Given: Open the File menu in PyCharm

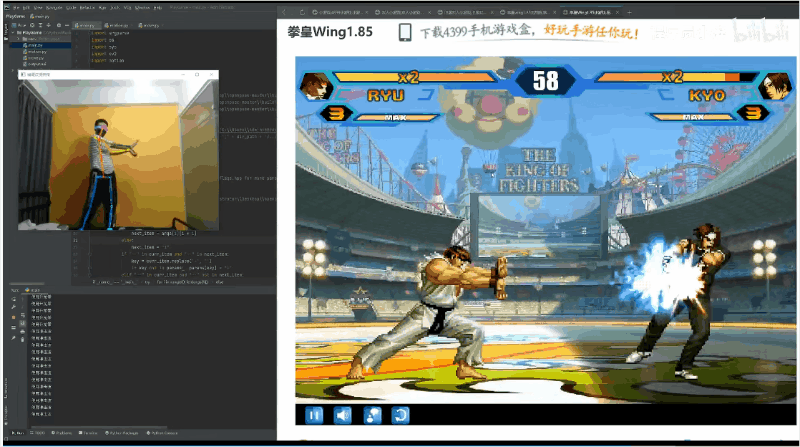Looking at the screenshot, I should (16, 8).
